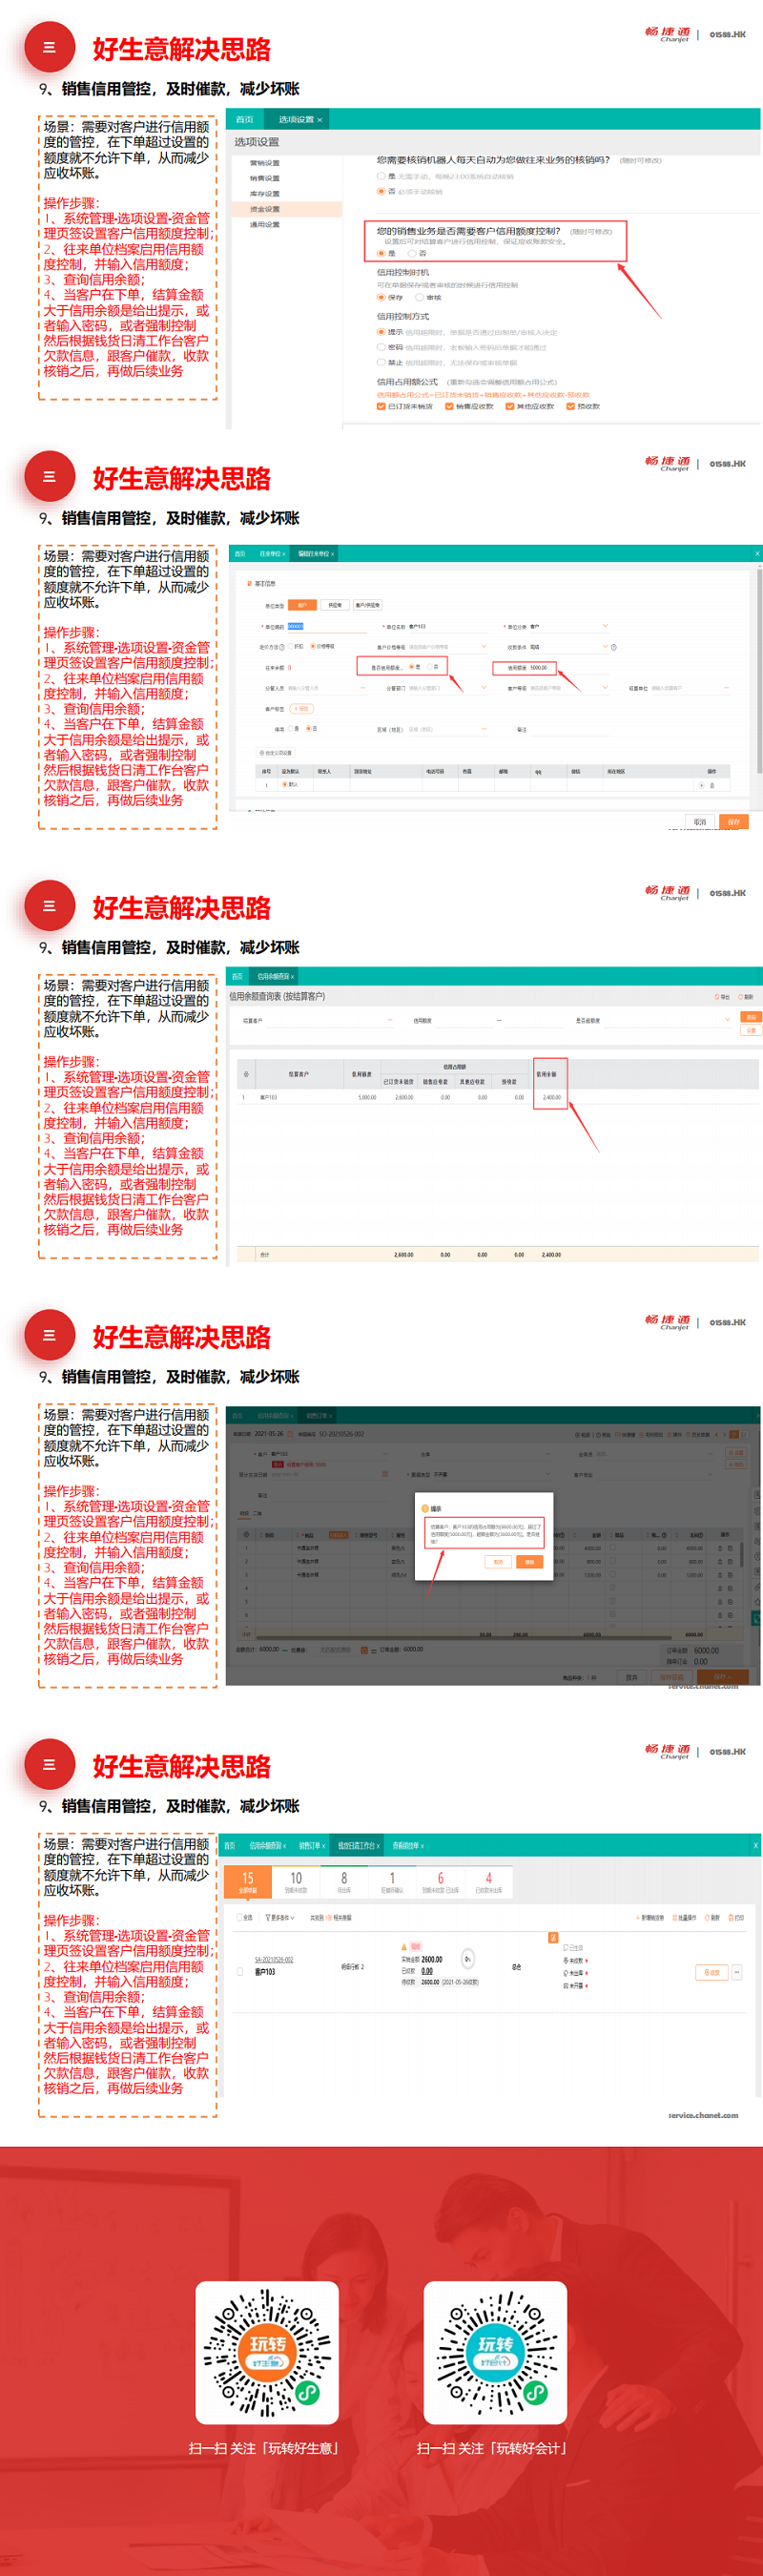Close the 编辑往来单位 tab via its x

tap(333, 553)
